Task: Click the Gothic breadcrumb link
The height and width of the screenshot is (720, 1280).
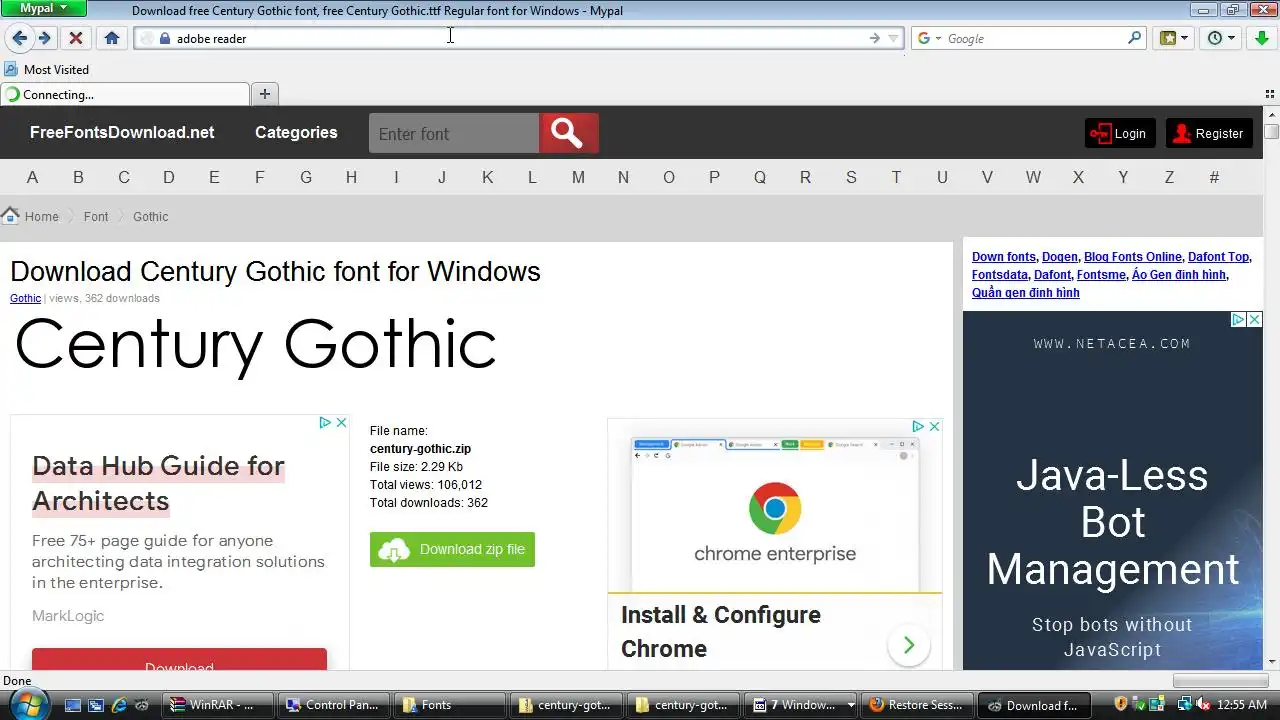Action: pyautogui.click(x=151, y=216)
